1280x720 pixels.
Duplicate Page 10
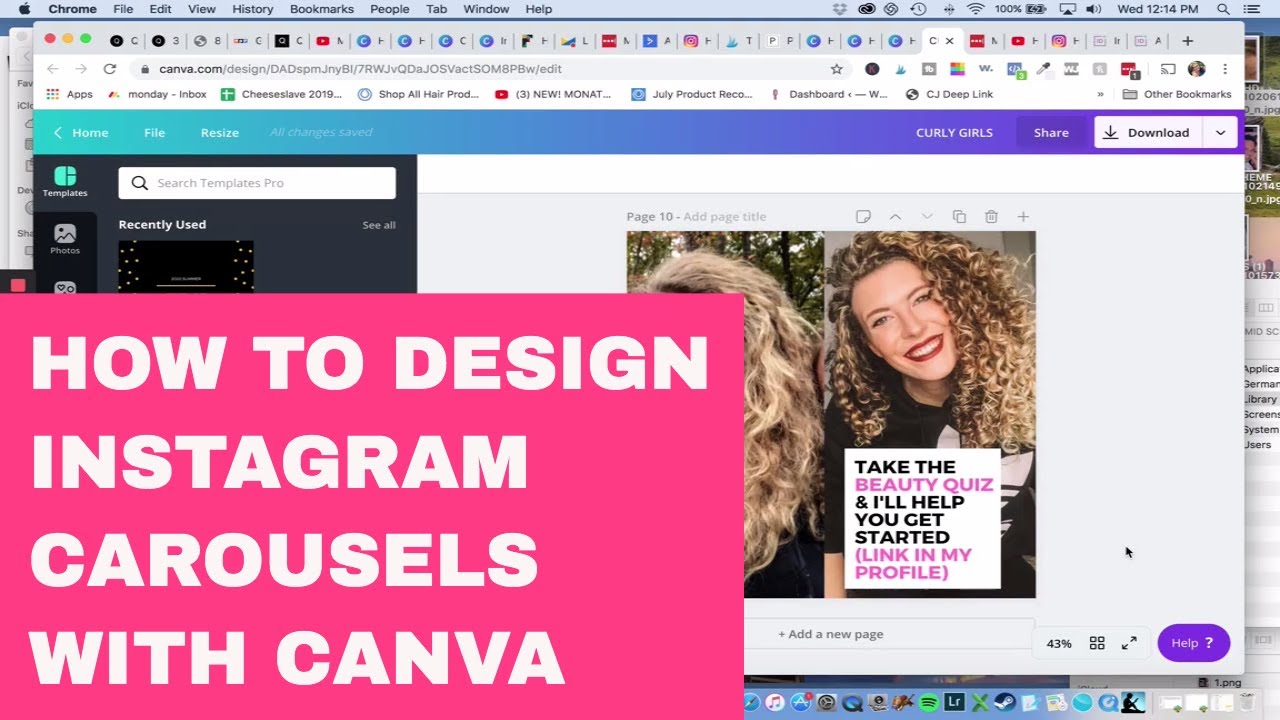[959, 216]
